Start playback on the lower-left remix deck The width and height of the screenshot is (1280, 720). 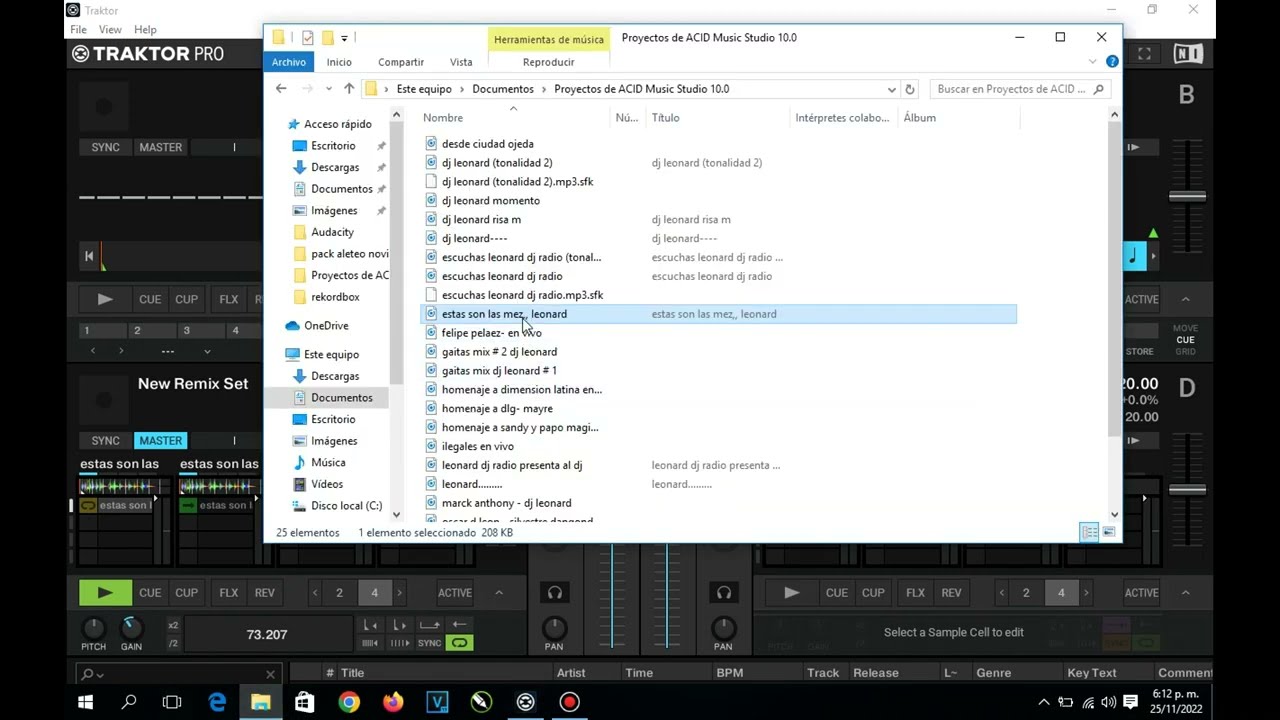point(105,592)
